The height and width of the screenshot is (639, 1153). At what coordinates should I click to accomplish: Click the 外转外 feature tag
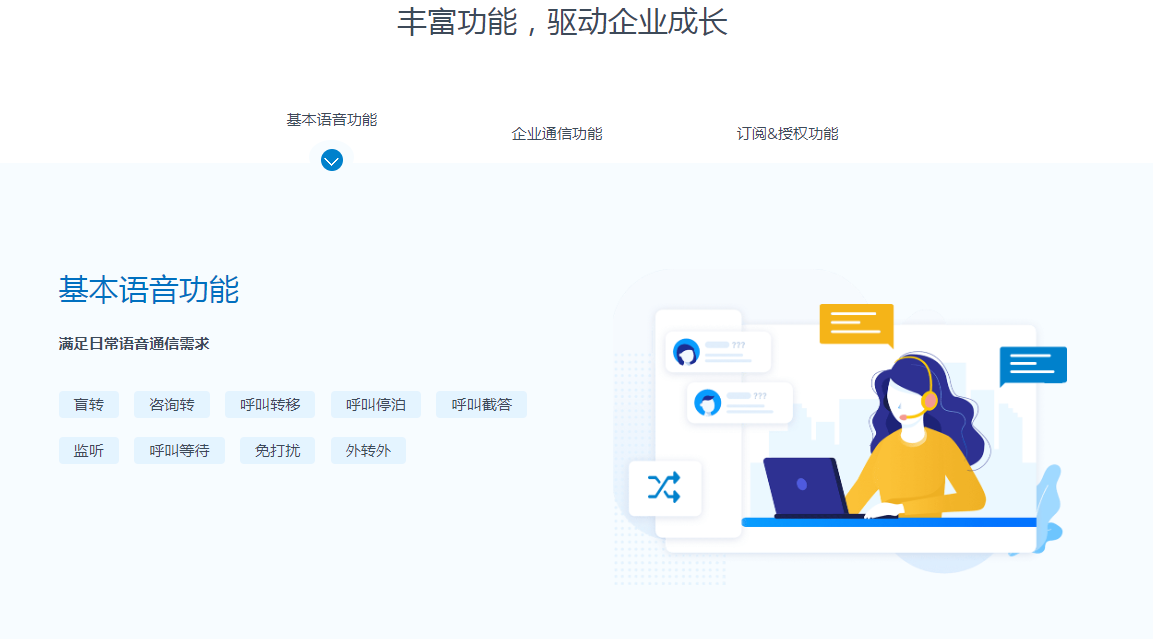click(368, 451)
